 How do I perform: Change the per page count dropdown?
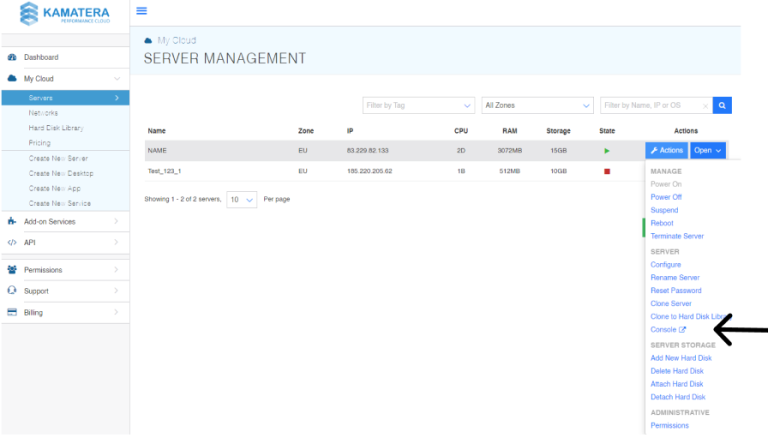click(241, 199)
